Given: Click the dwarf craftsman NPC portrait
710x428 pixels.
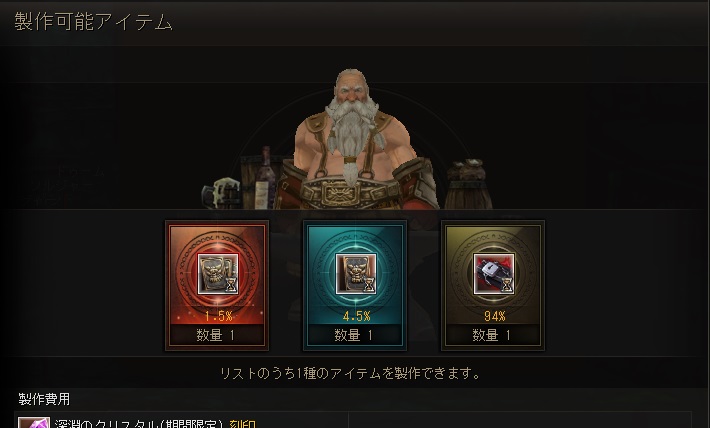Looking at the screenshot, I should coord(355,140).
